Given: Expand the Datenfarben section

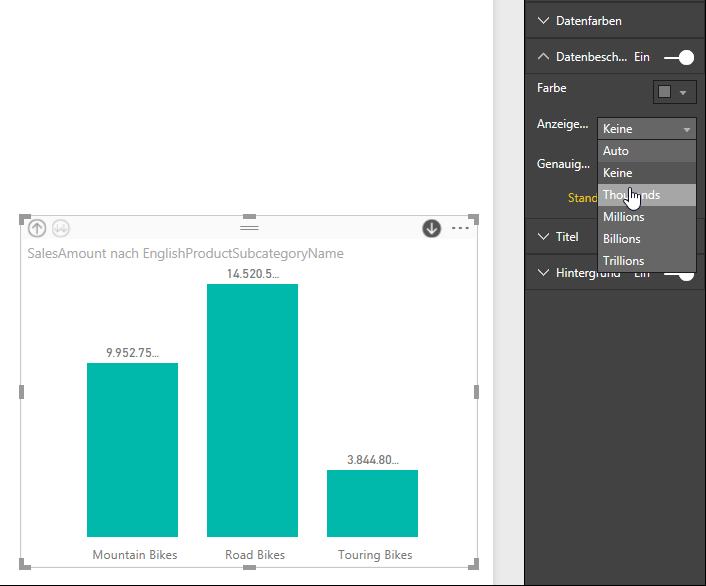Looking at the screenshot, I should click(543, 21).
